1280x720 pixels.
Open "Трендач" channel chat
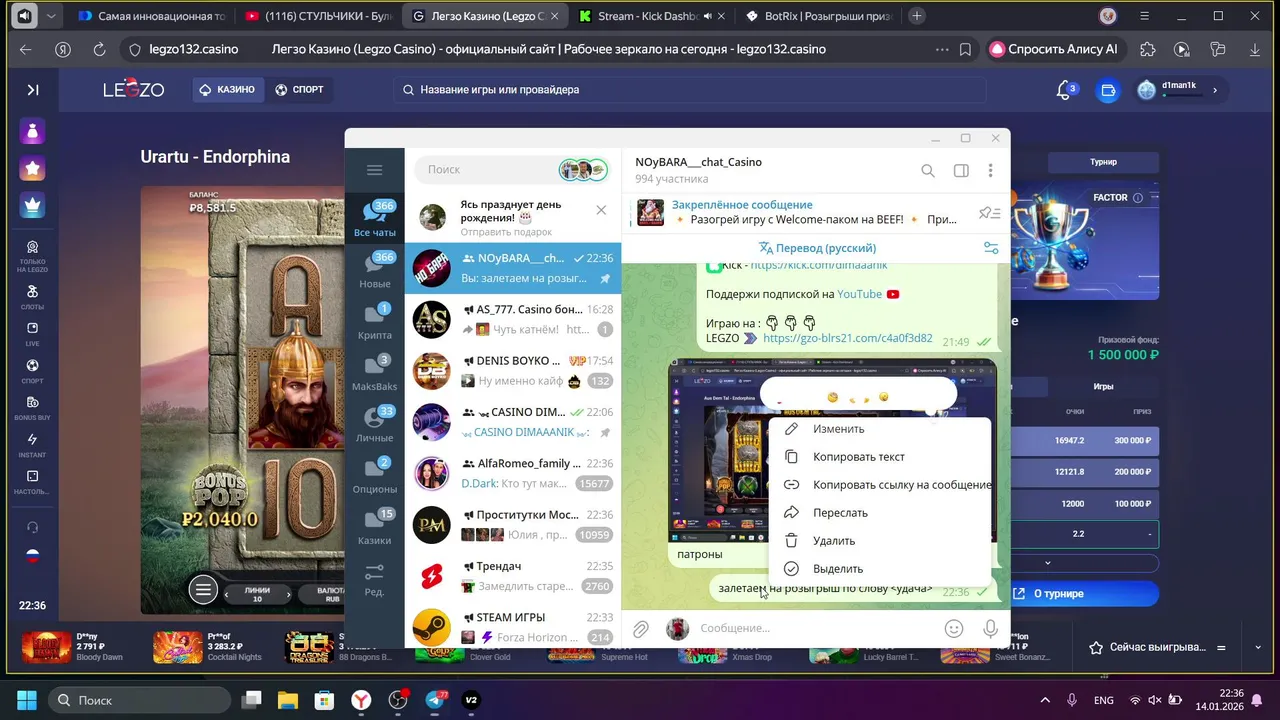[513, 577]
